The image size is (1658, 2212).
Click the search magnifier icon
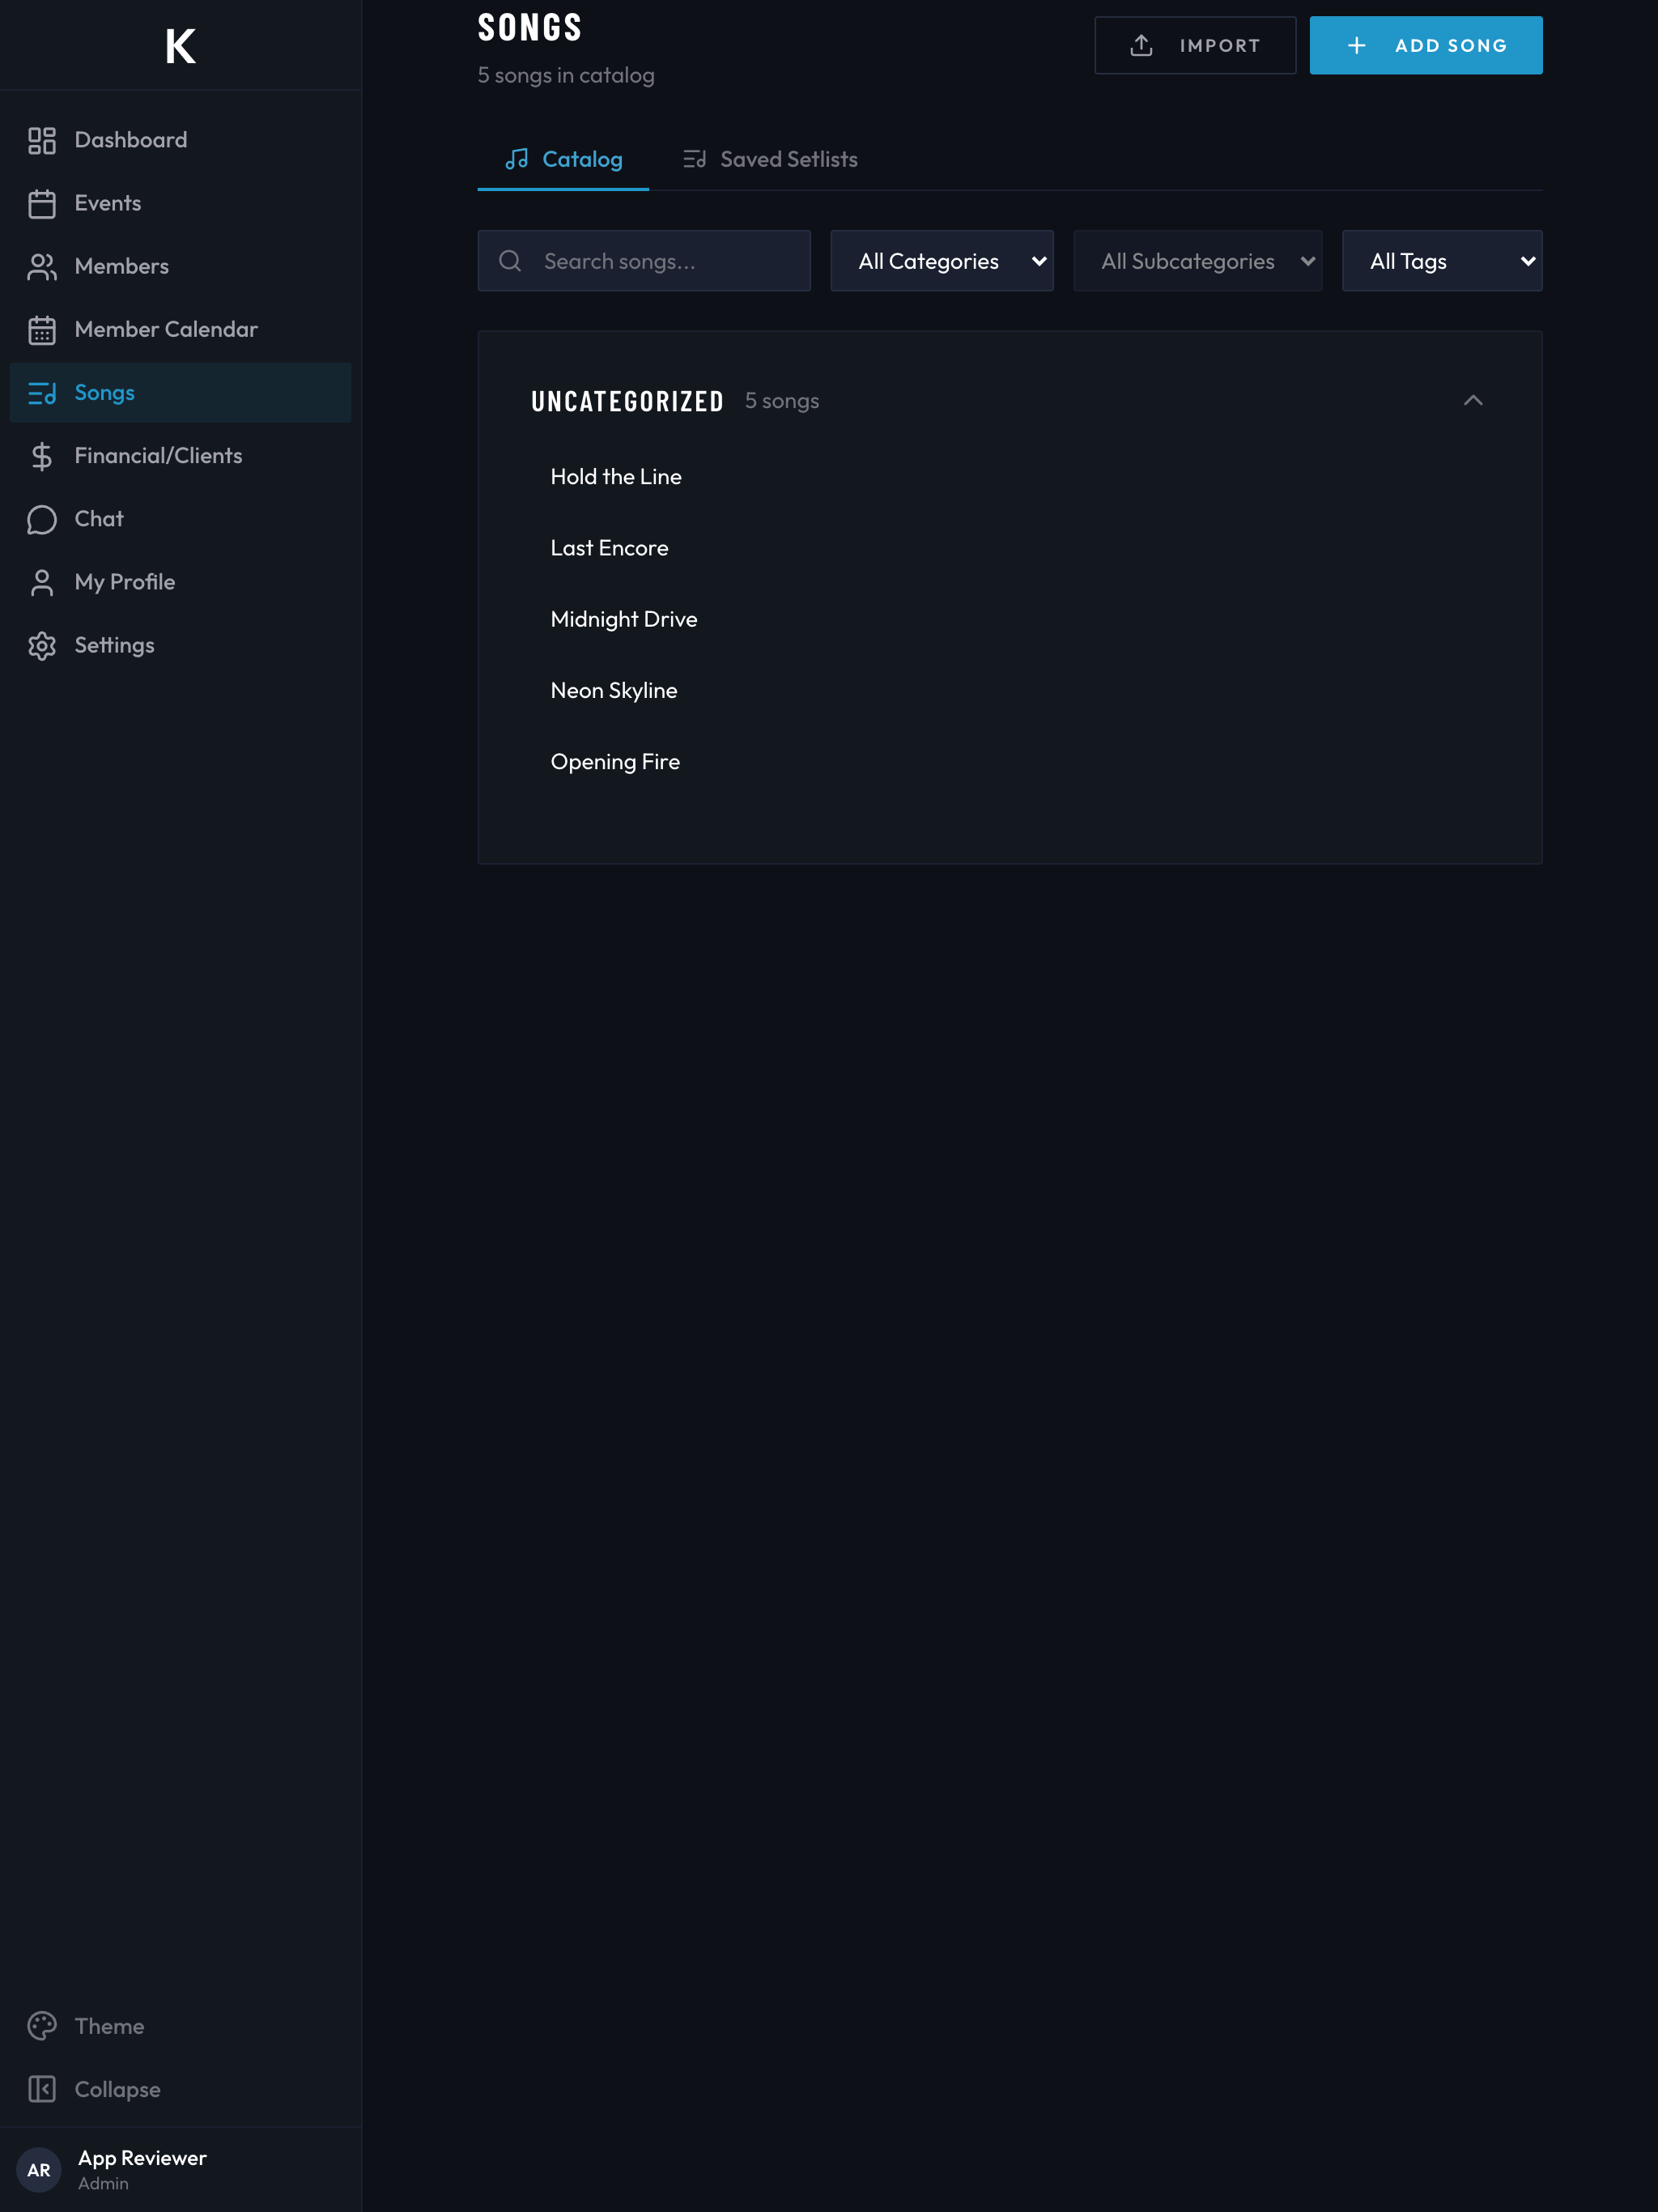point(510,261)
